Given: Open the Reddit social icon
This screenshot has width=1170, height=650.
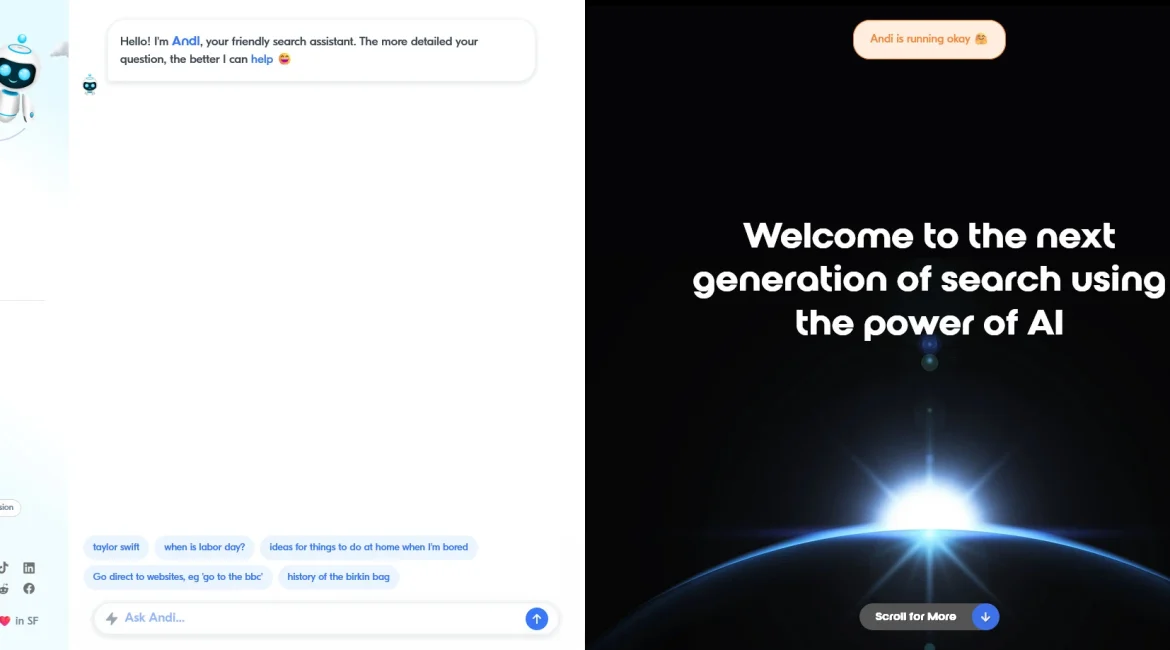Looking at the screenshot, I should coord(4,589).
